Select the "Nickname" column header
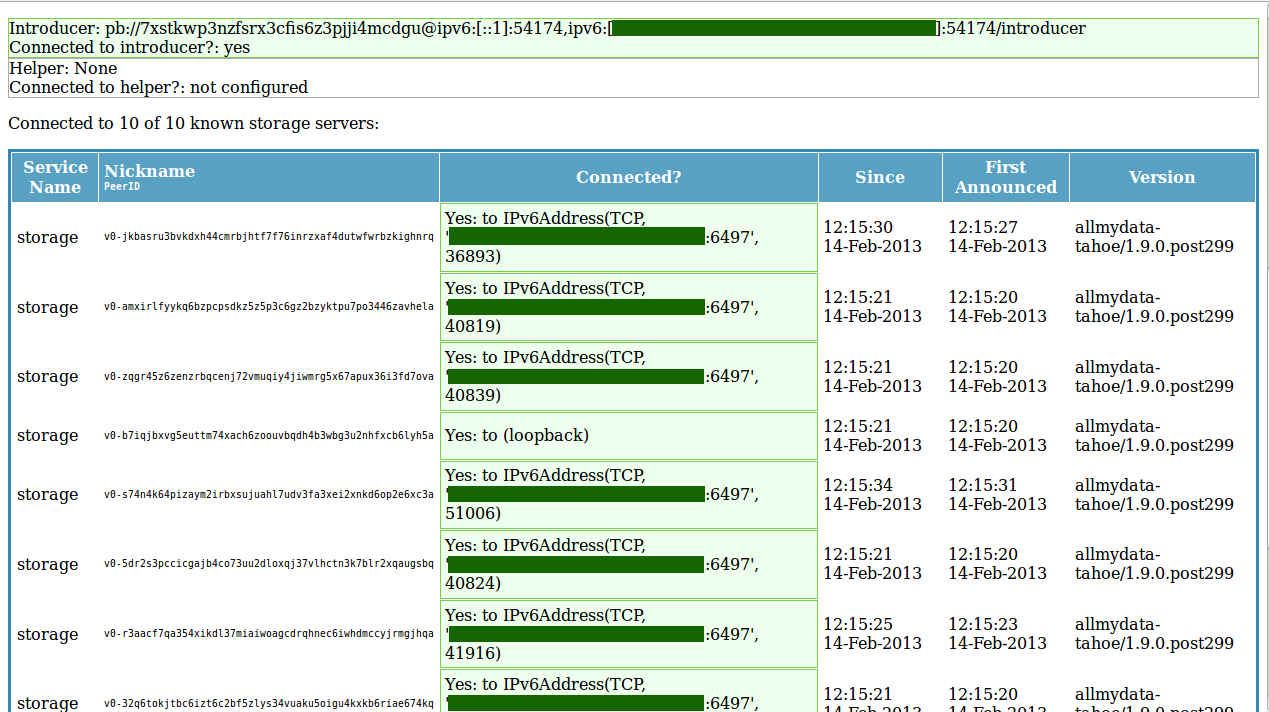This screenshot has width=1269, height=712. [x=150, y=171]
